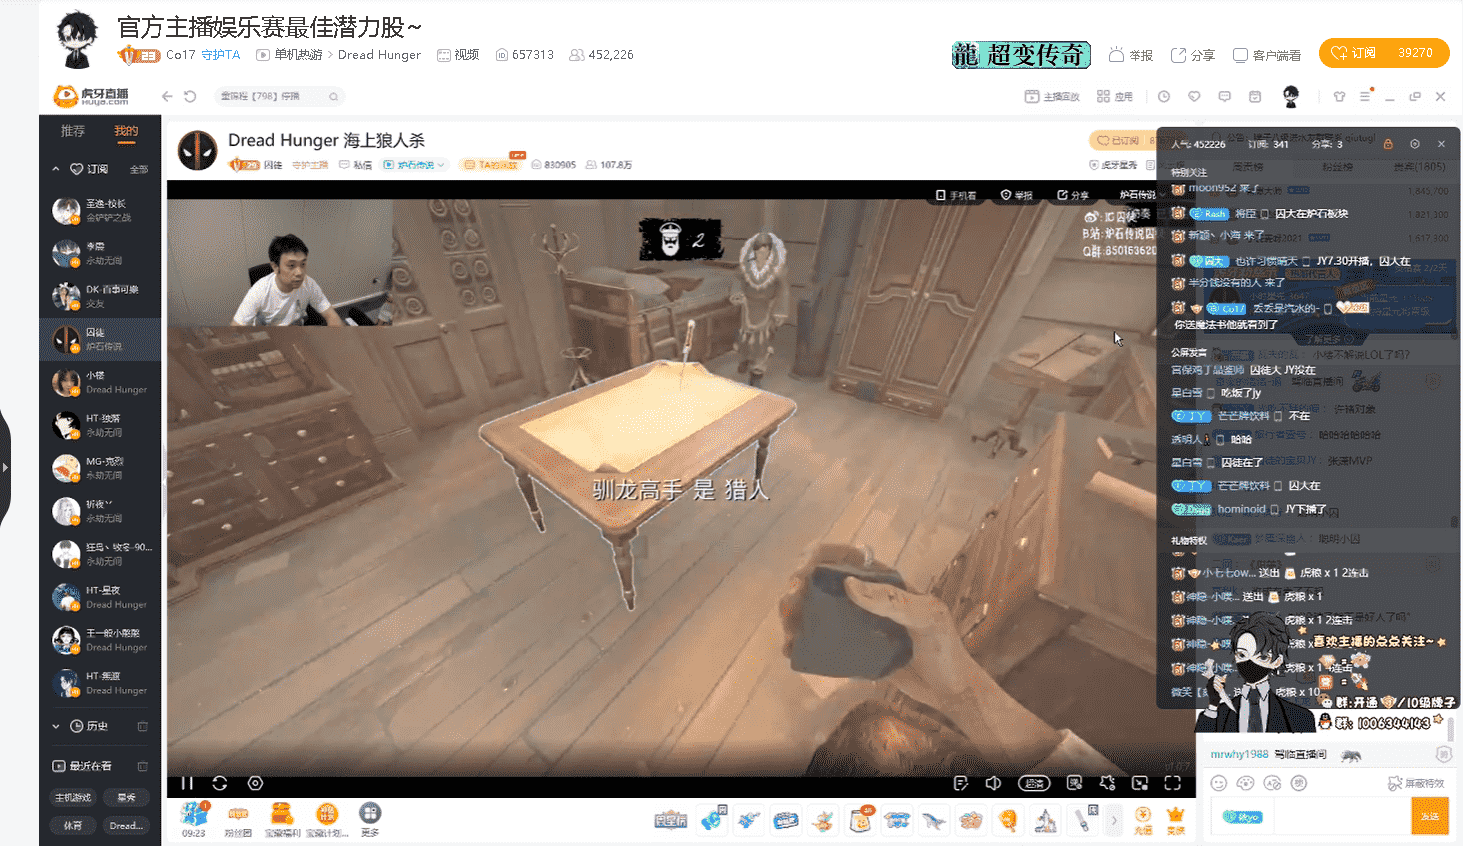The height and width of the screenshot is (846, 1463).
Task: Switch to the 贵宾(1805) tab
Action: [x=1420, y=167]
